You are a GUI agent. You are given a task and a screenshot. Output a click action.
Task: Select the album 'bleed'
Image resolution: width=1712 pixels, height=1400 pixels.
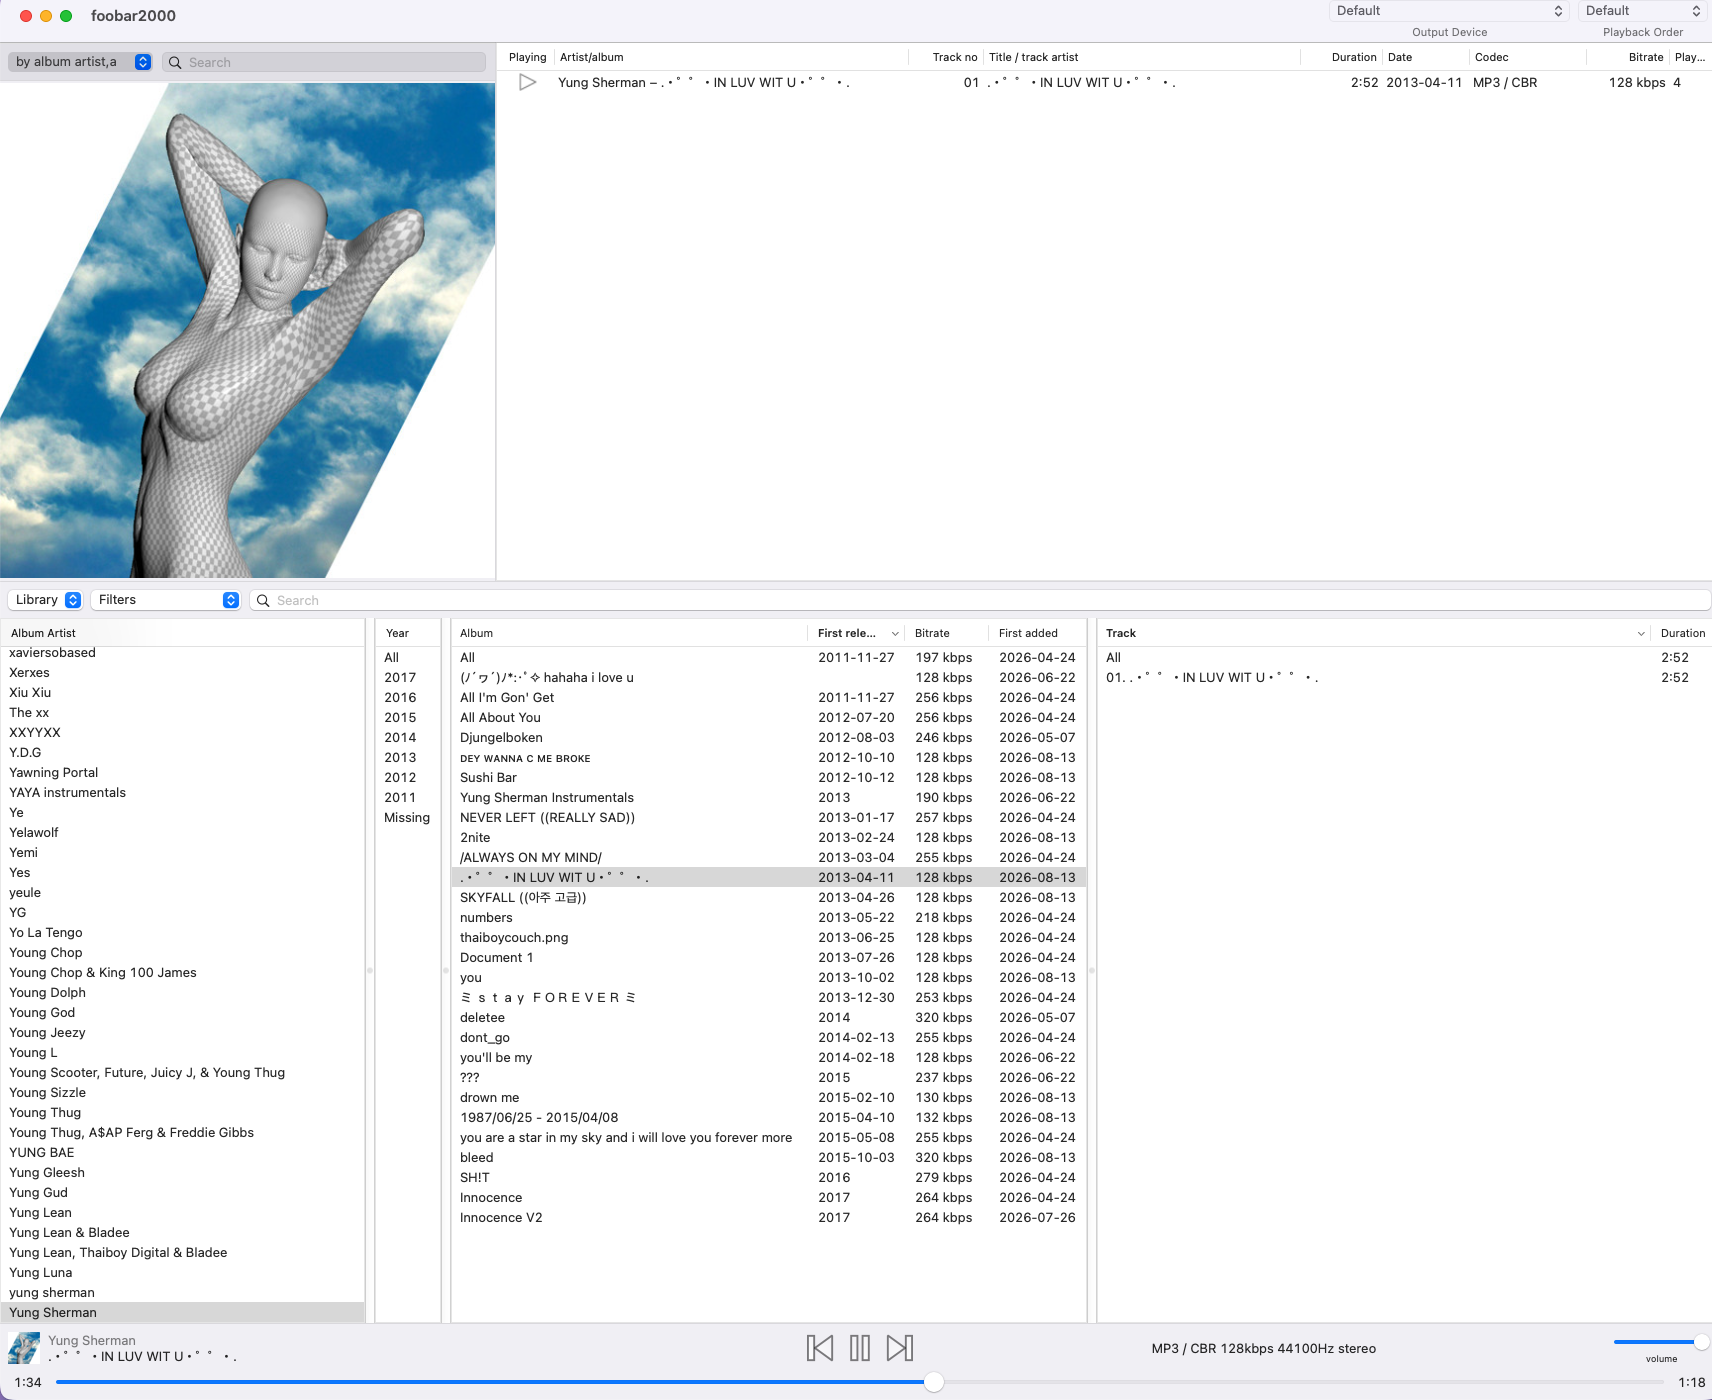click(x=769, y=1157)
